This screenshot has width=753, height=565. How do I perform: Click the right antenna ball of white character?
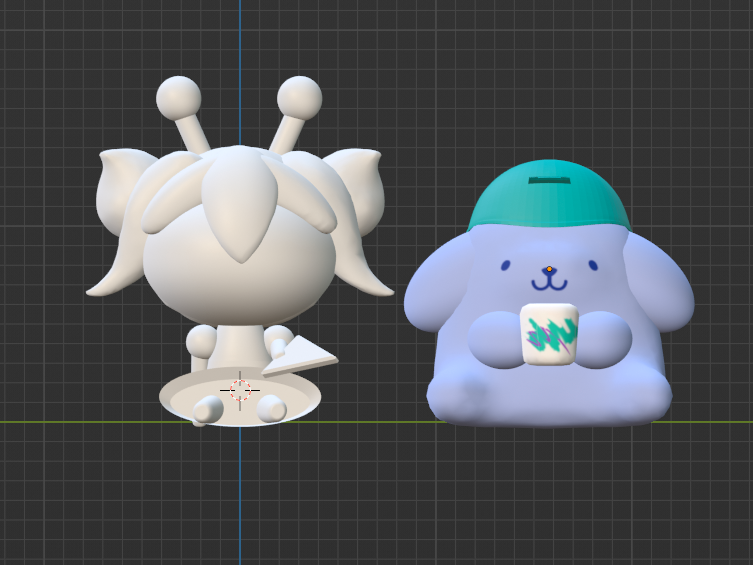click(300, 98)
